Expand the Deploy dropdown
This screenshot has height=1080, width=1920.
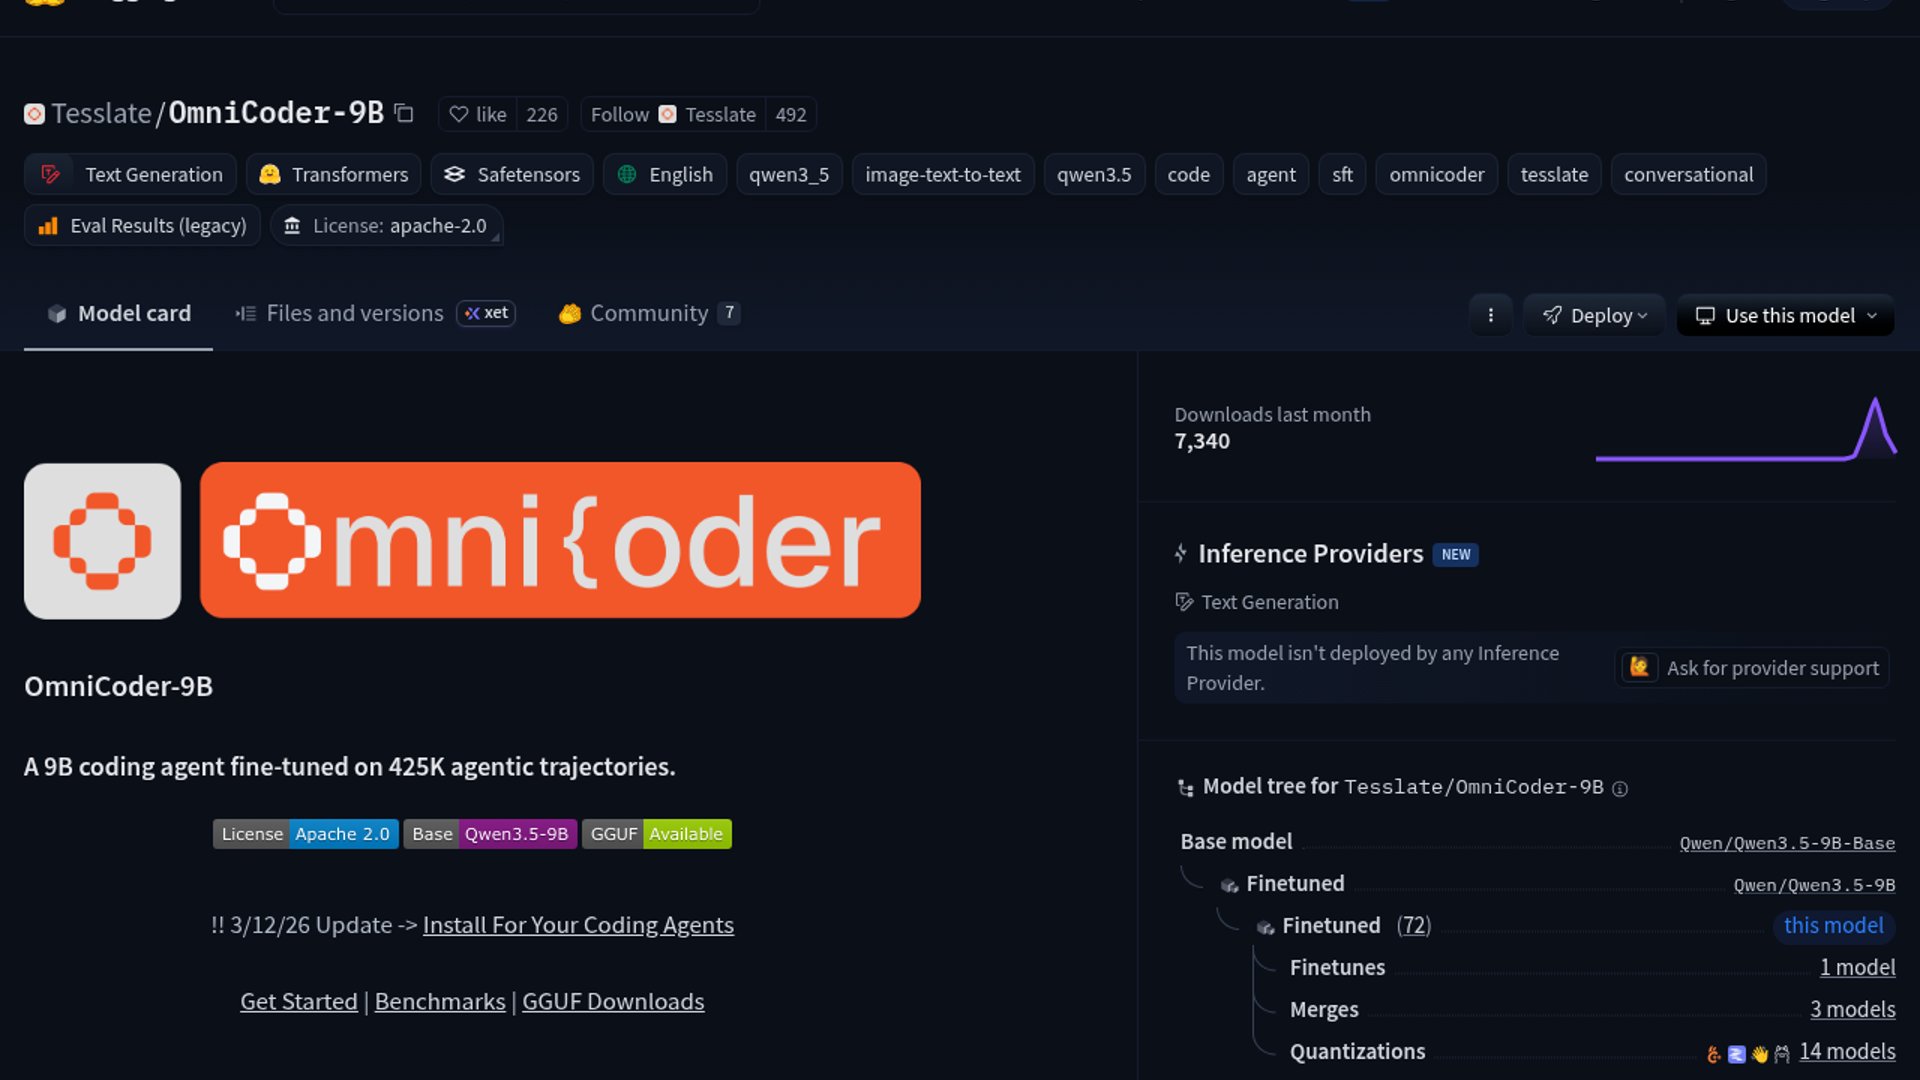(x=1594, y=315)
